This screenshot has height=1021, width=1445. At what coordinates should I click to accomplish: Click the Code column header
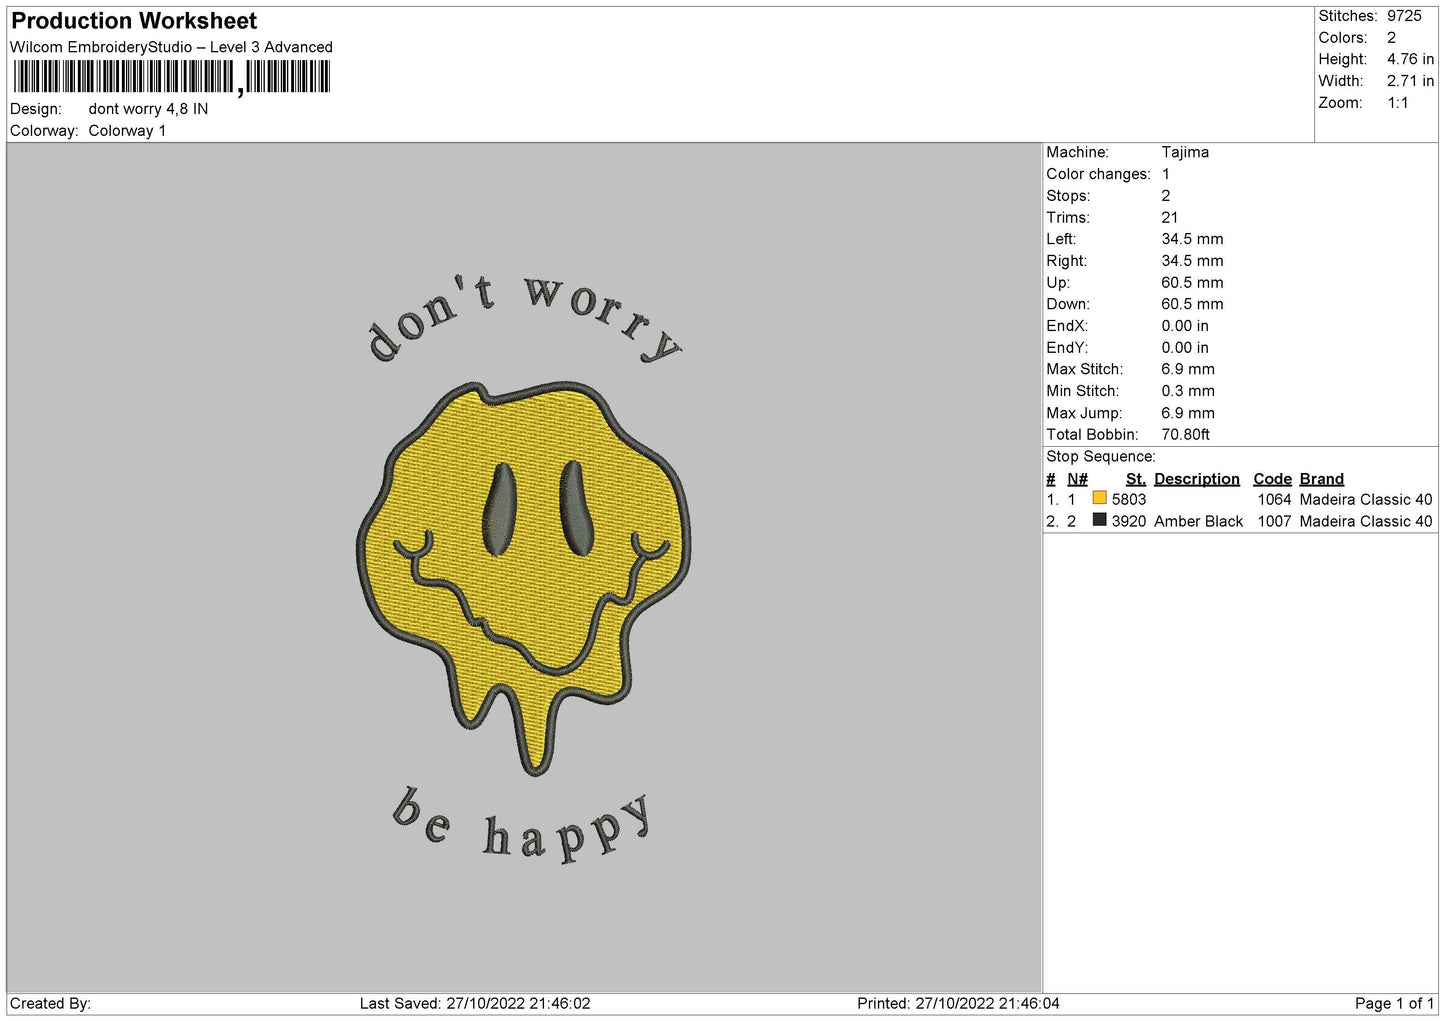pyautogui.click(x=1273, y=479)
